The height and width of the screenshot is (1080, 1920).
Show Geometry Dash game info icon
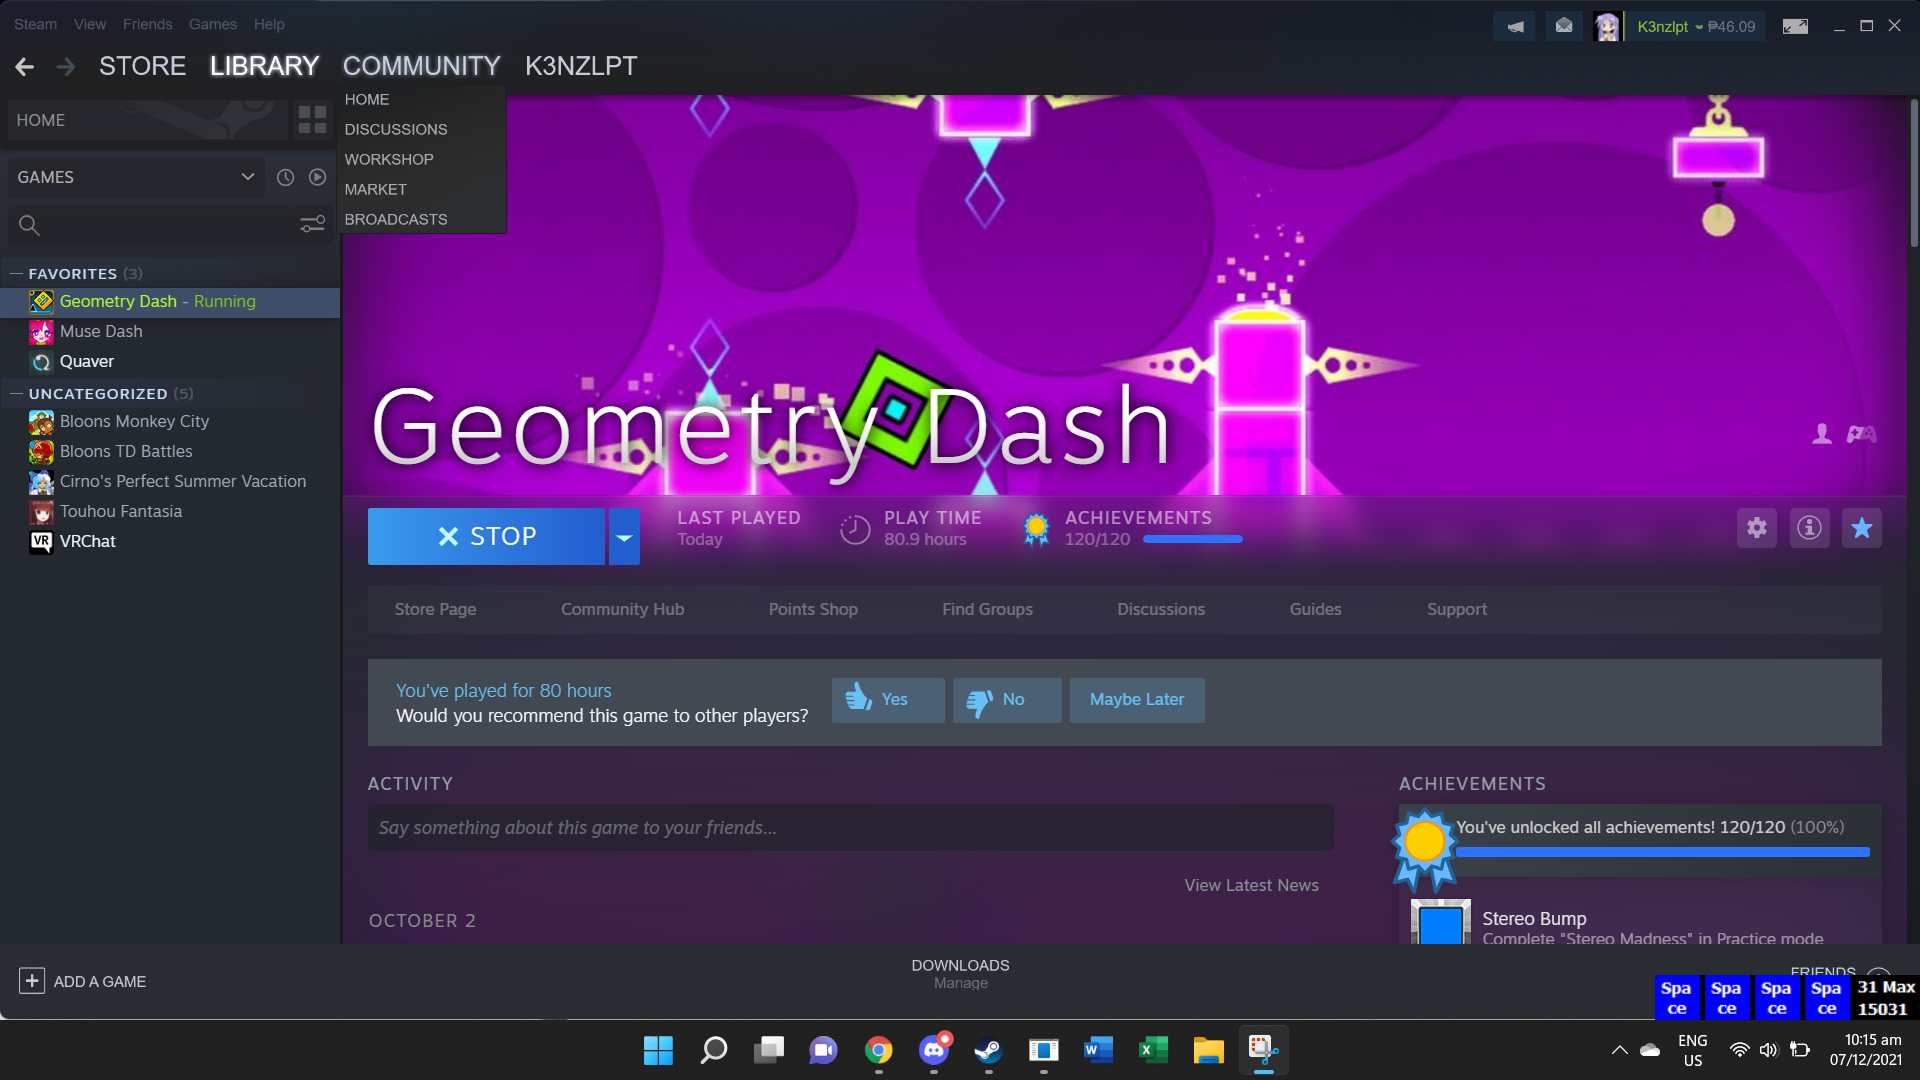click(x=1809, y=528)
